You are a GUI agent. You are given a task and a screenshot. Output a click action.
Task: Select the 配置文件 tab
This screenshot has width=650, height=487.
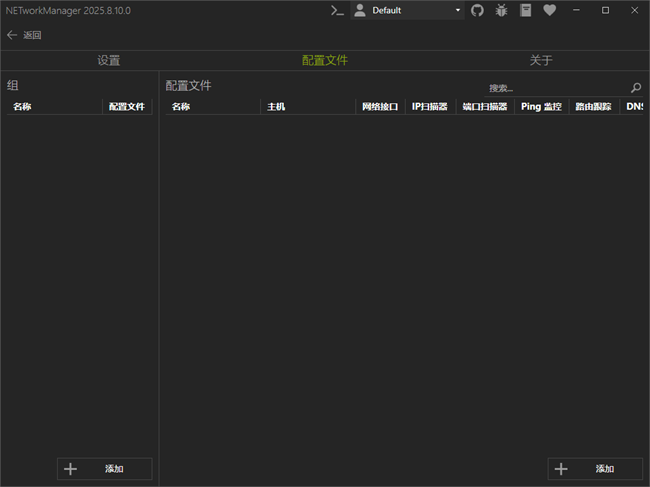325,60
